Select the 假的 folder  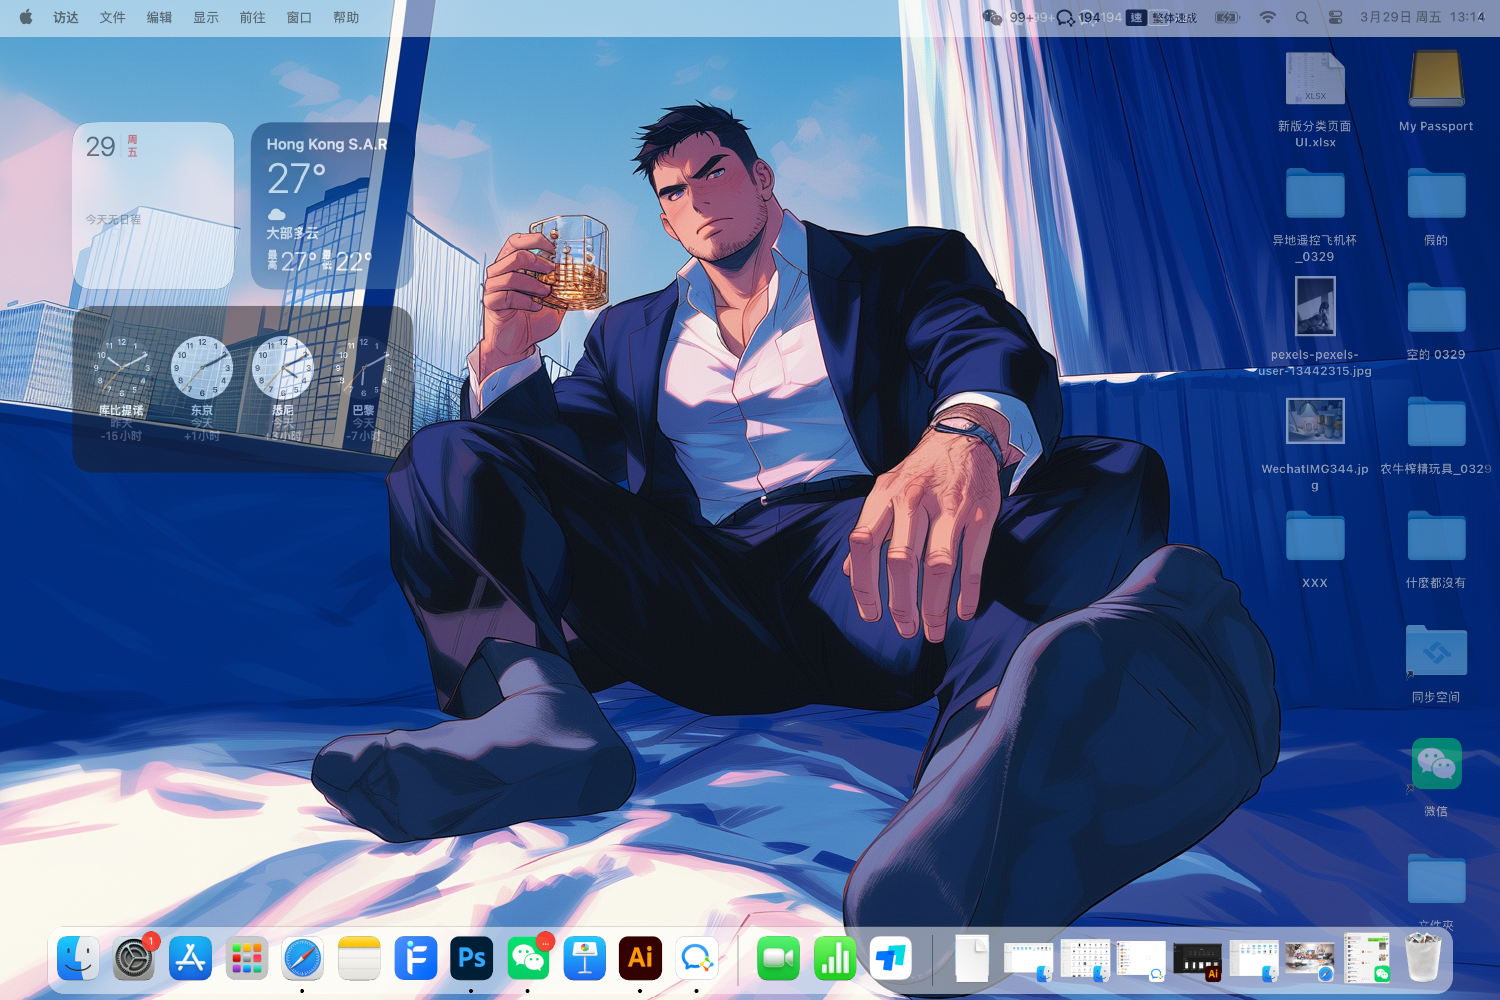(1436, 206)
